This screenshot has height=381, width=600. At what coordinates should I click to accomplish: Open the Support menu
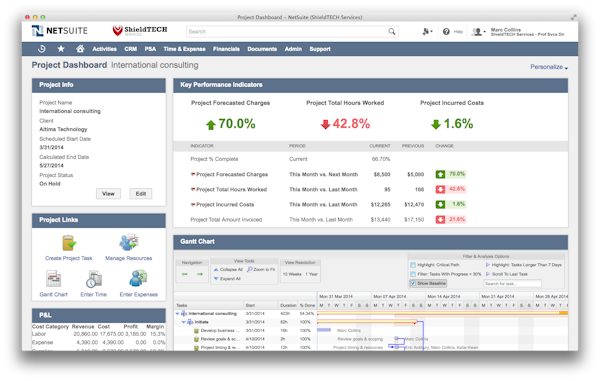pos(320,49)
